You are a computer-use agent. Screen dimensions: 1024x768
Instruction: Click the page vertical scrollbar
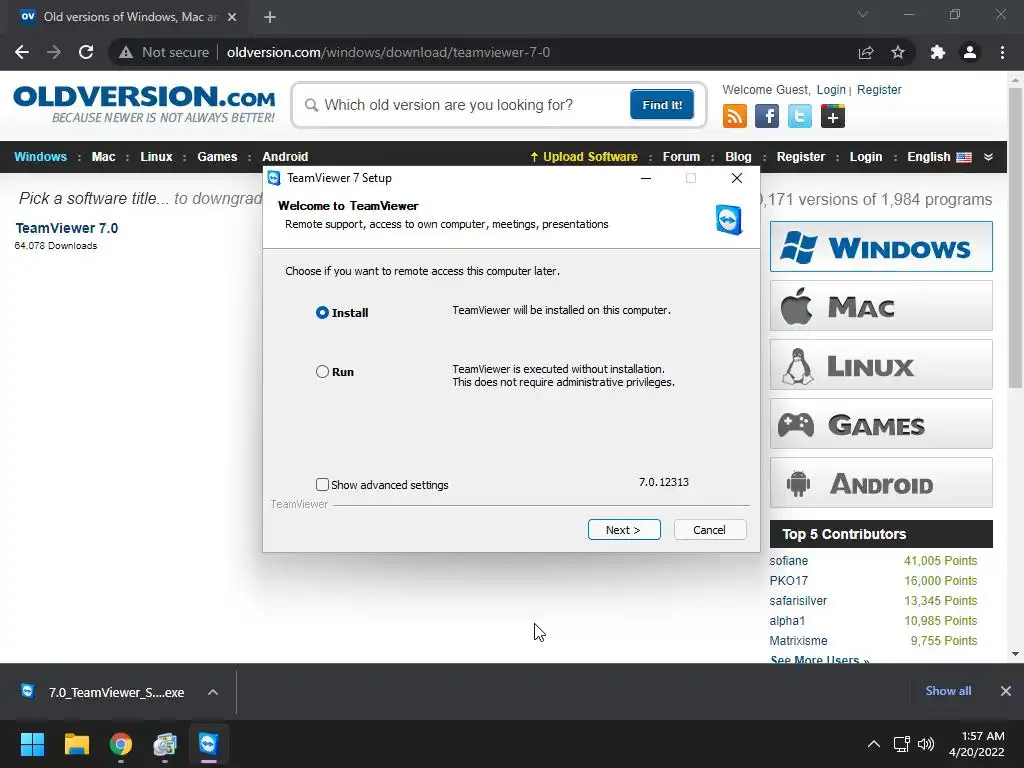1015,238
